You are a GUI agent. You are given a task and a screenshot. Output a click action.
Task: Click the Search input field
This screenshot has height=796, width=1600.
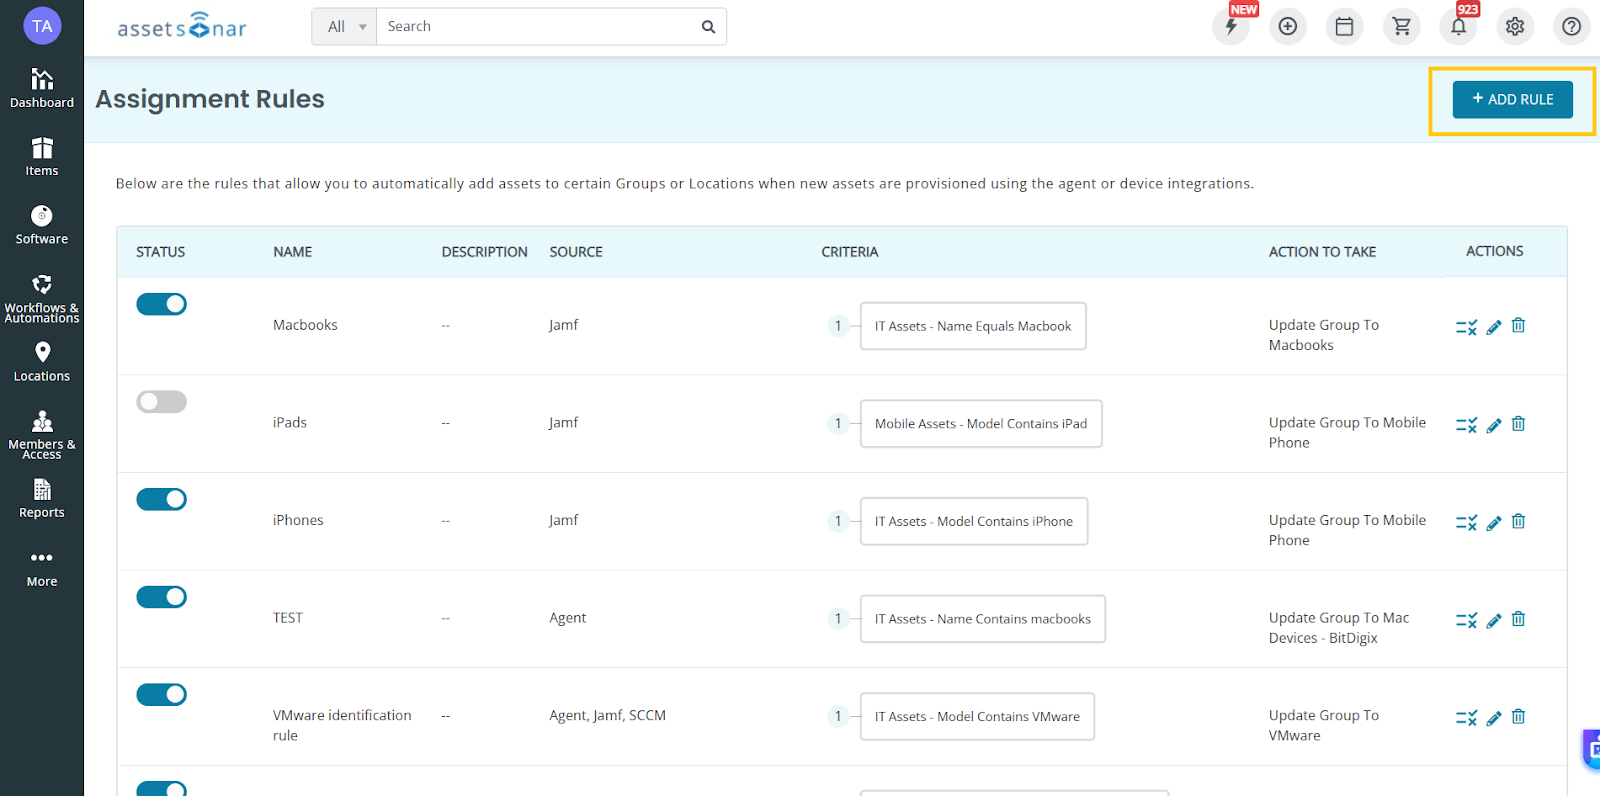[x=540, y=27]
